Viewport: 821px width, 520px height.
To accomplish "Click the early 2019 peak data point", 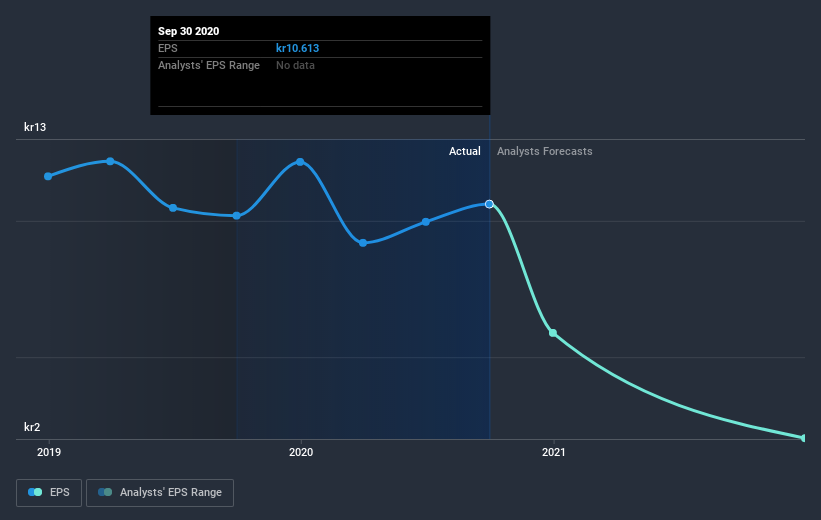I will pos(110,161).
